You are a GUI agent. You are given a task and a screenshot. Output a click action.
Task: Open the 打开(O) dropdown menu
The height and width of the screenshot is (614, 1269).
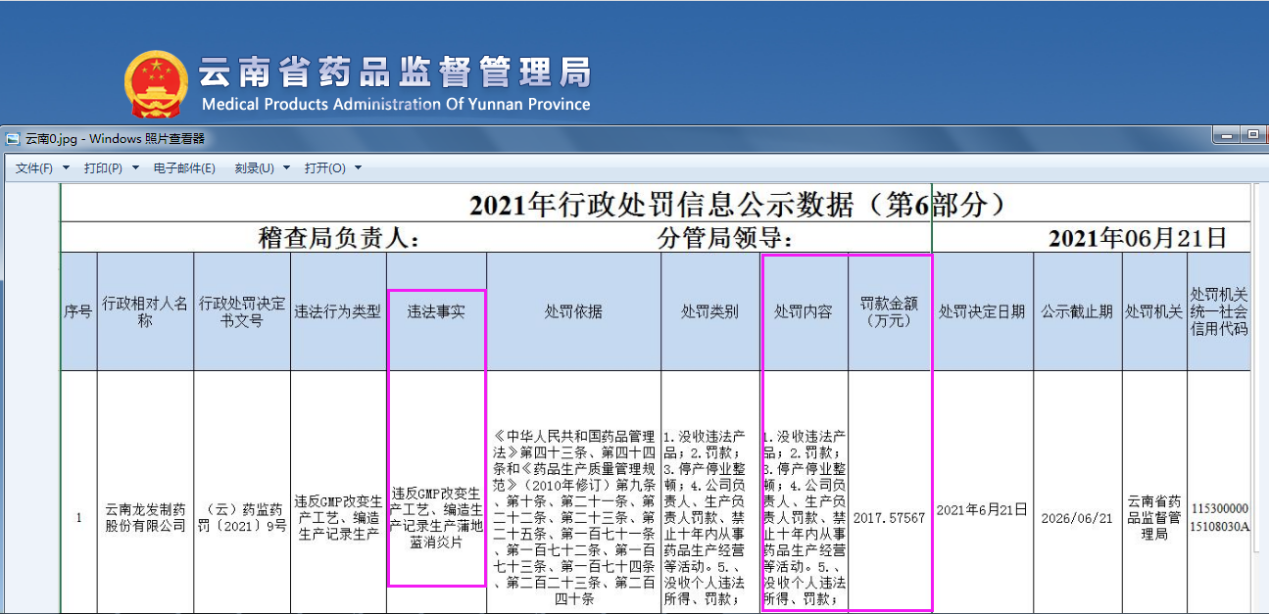click(x=334, y=168)
